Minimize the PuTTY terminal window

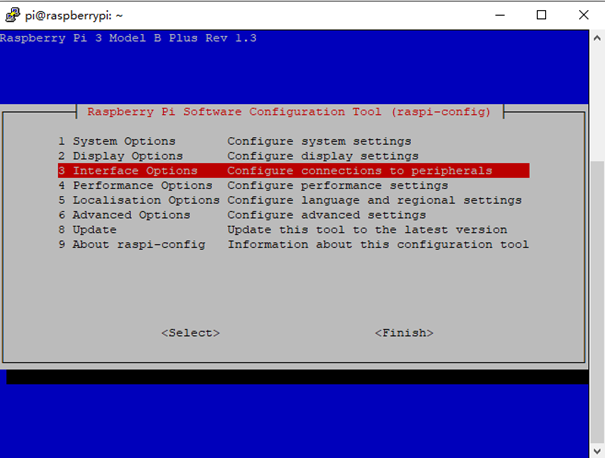(500, 15)
